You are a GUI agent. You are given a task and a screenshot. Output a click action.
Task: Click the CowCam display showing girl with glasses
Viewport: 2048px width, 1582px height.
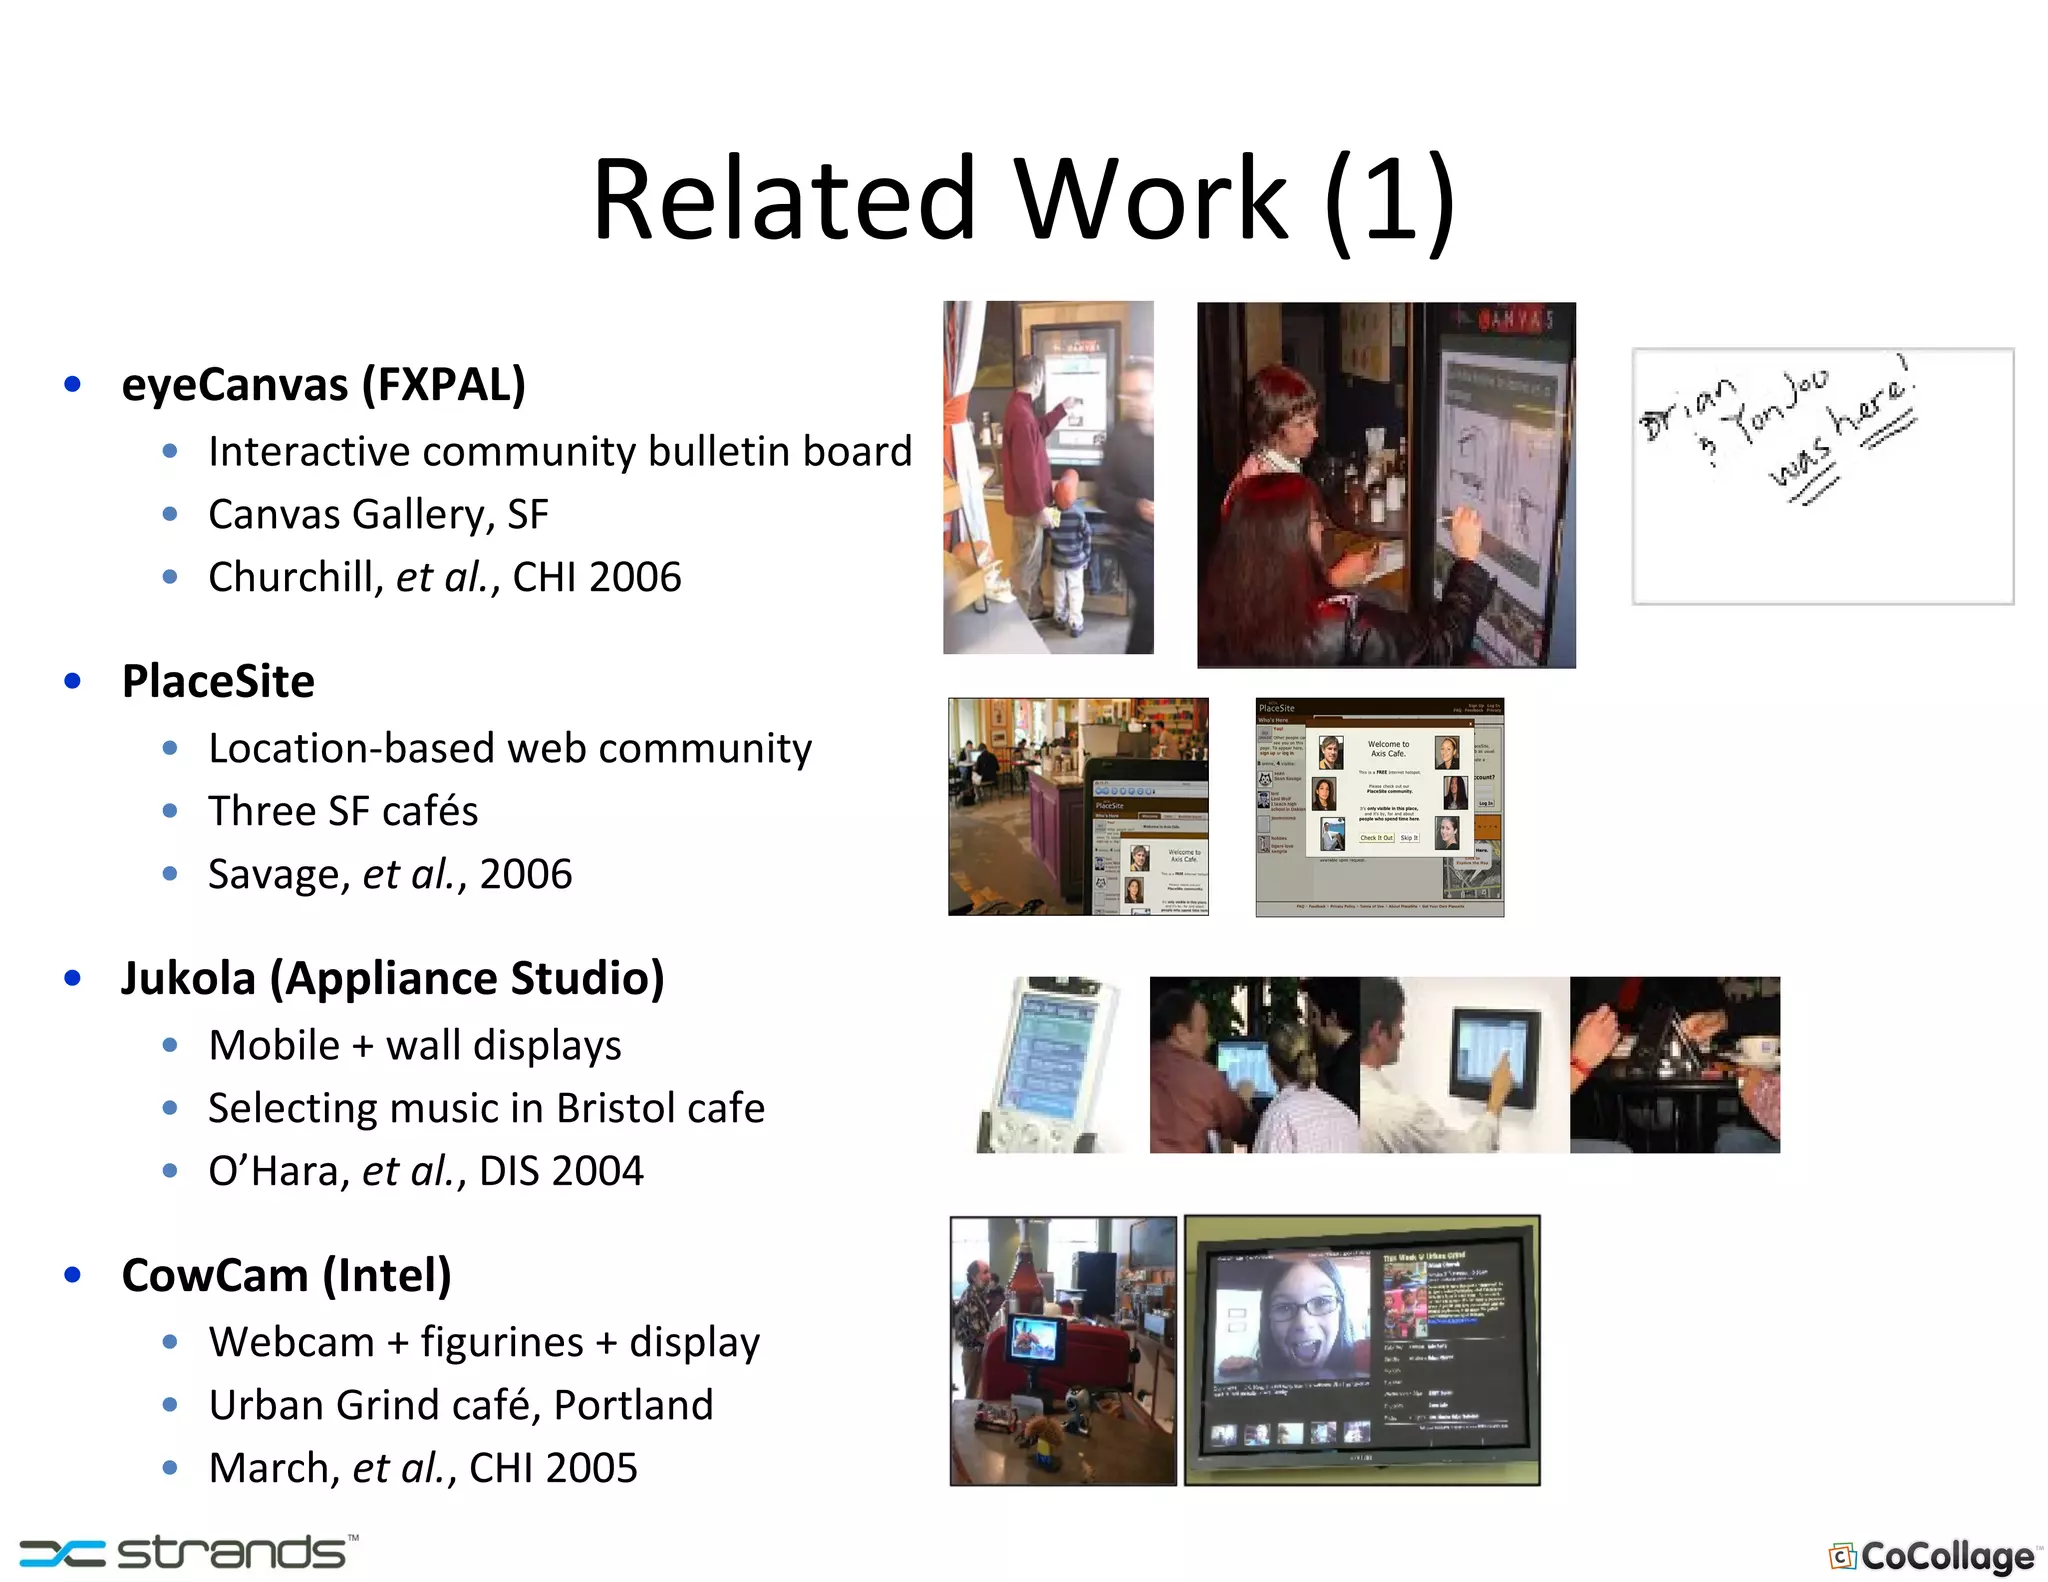[1362, 1351]
